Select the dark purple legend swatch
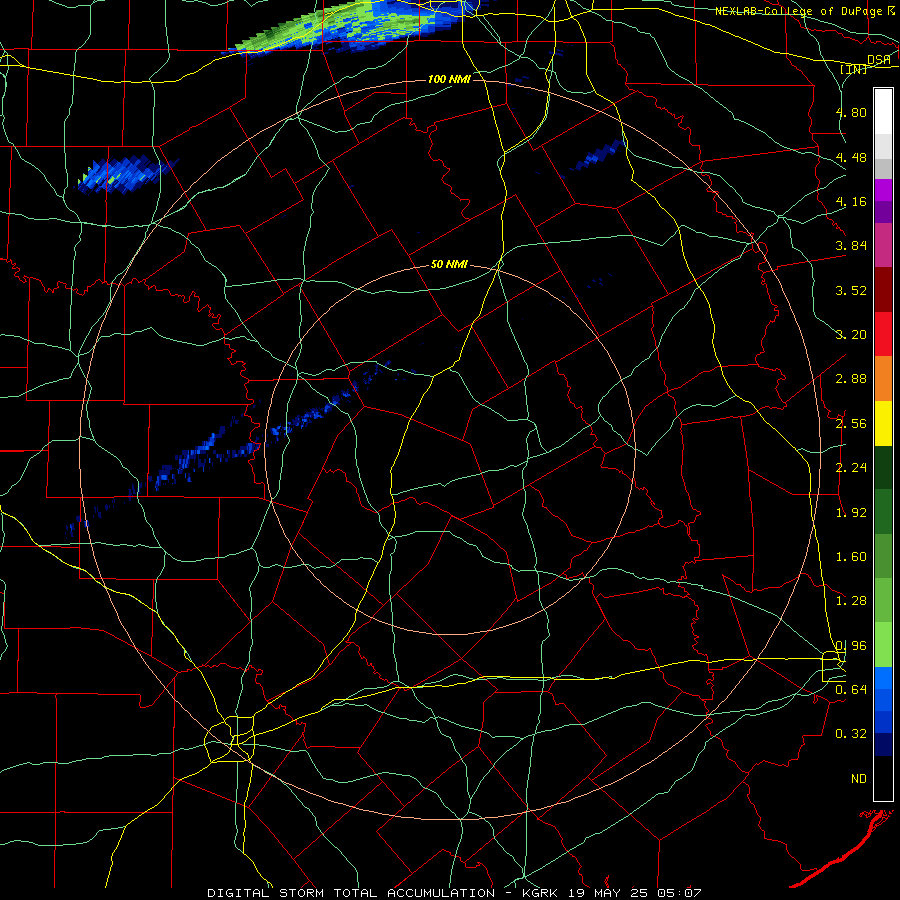The width and height of the screenshot is (900, 900). 883,212
